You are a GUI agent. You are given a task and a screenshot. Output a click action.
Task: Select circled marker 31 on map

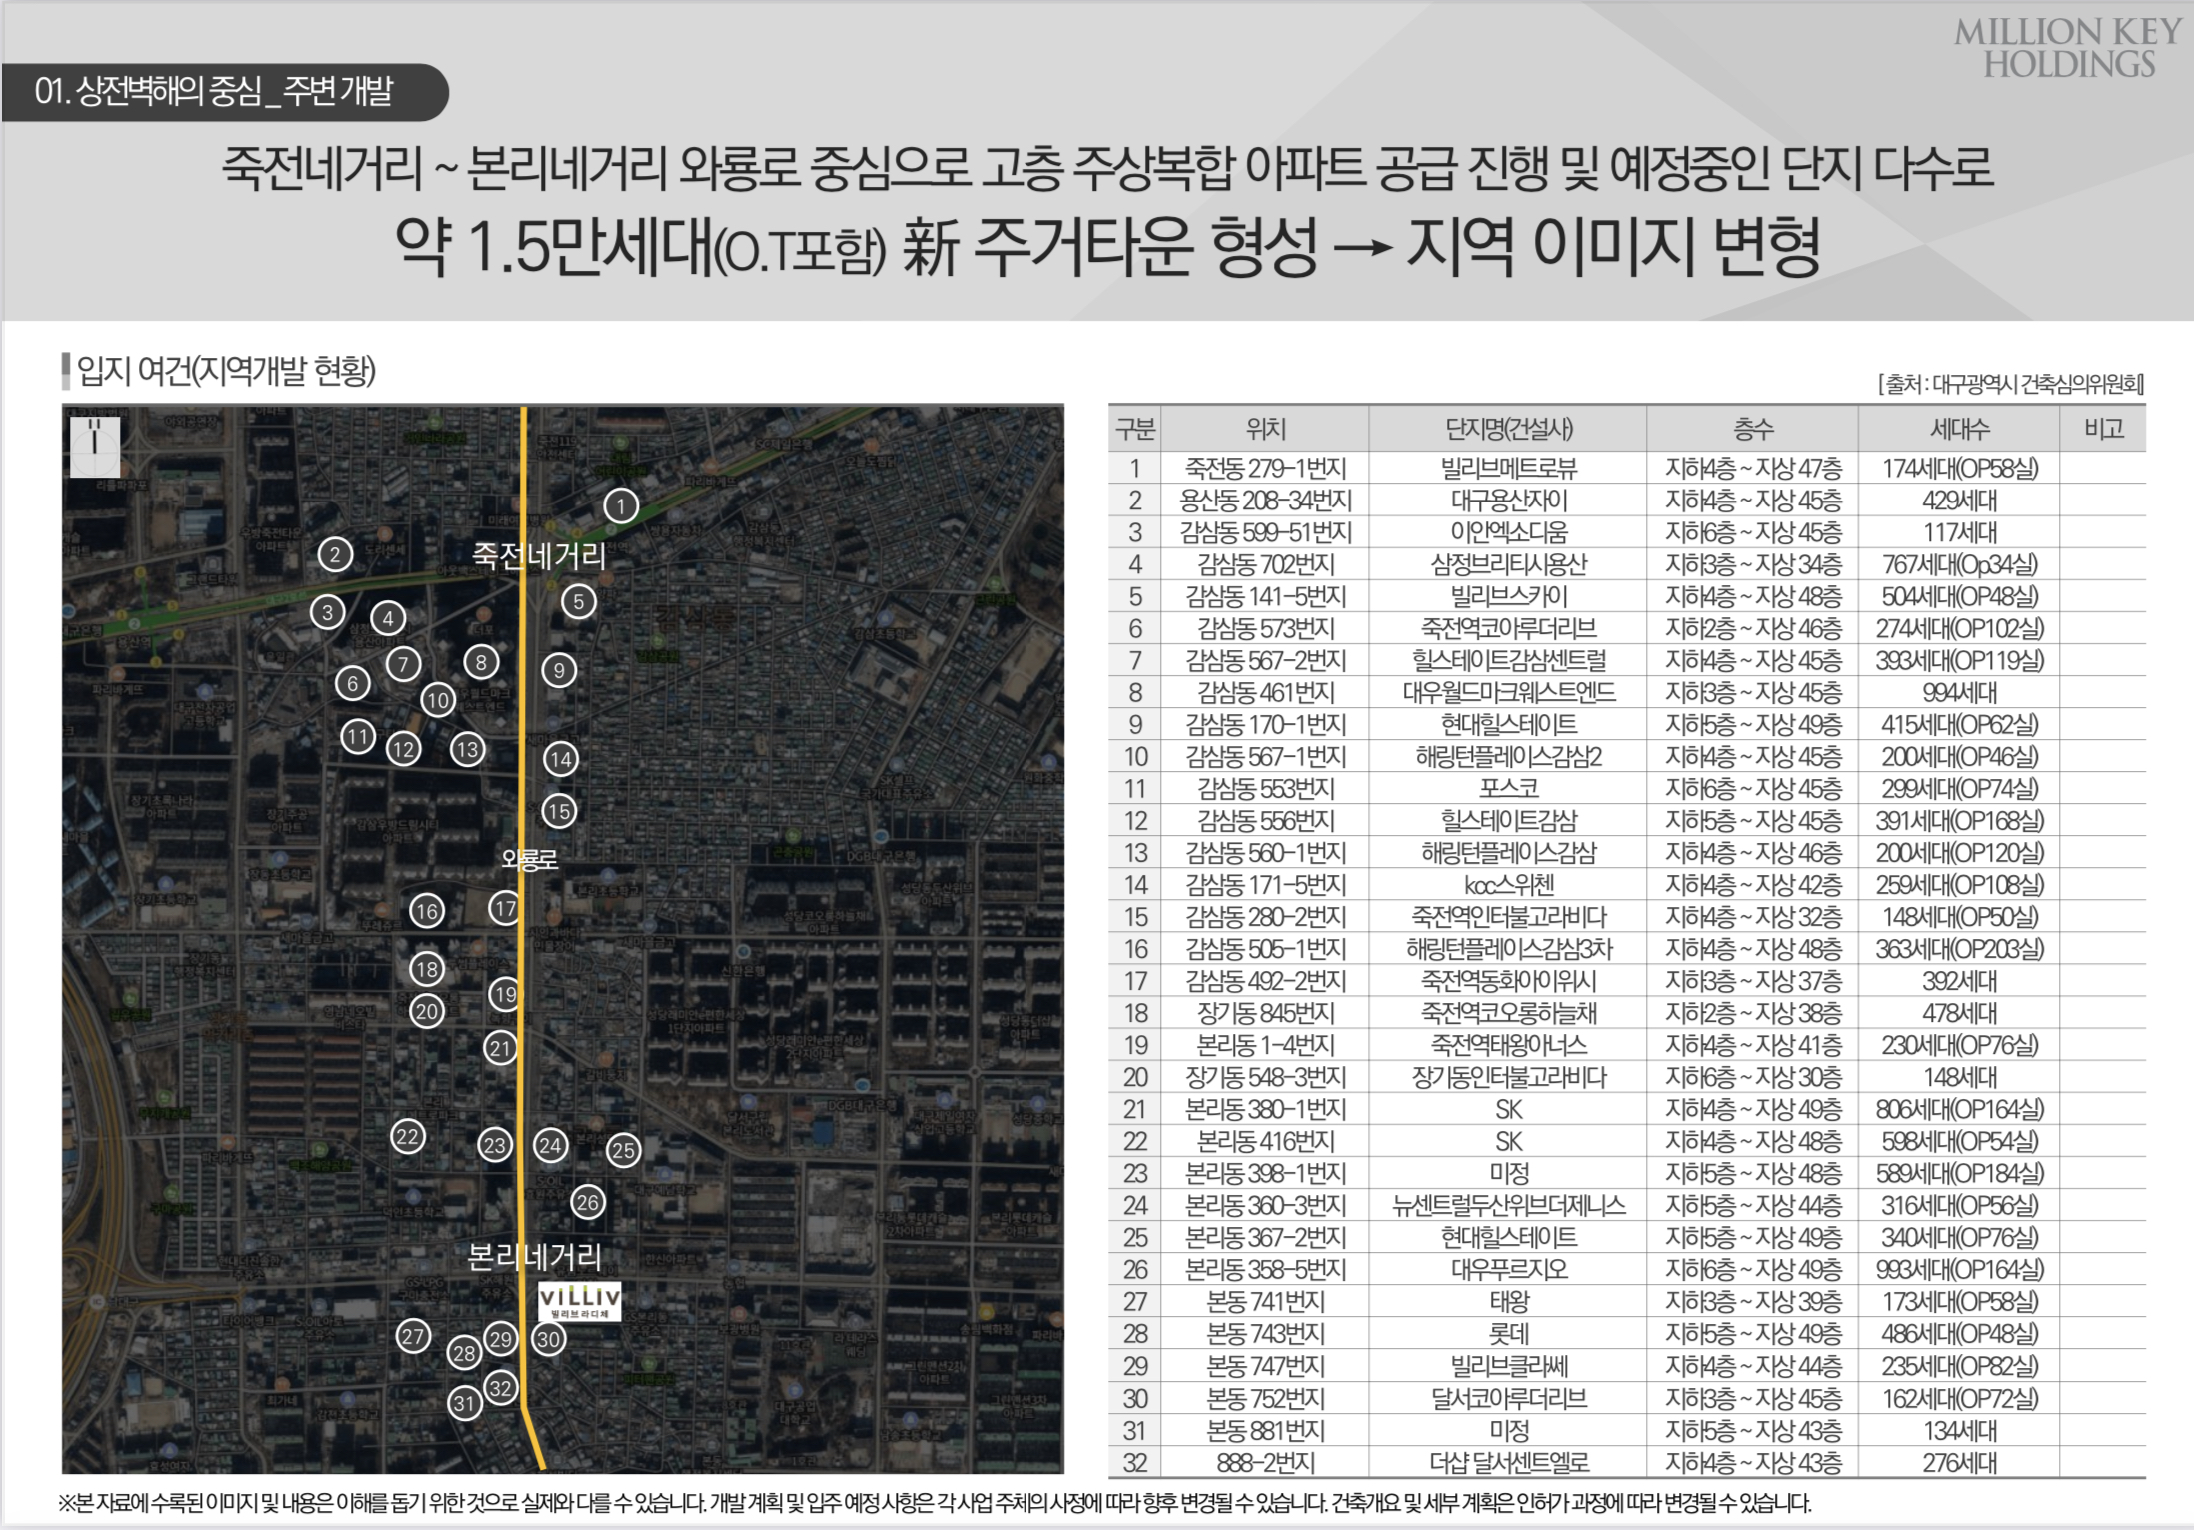point(464,1403)
